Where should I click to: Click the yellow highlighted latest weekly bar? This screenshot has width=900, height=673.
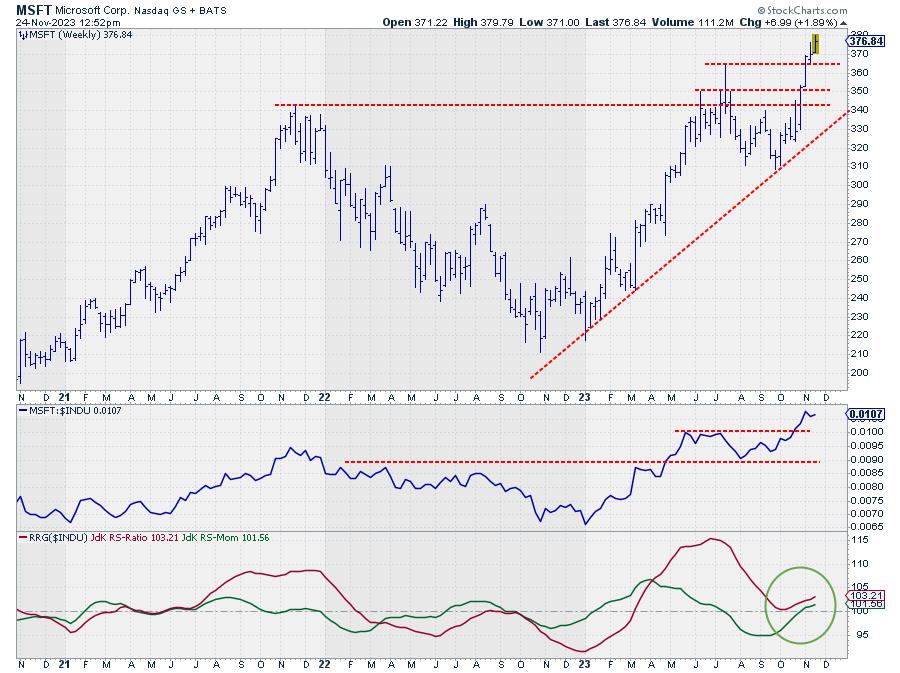816,43
